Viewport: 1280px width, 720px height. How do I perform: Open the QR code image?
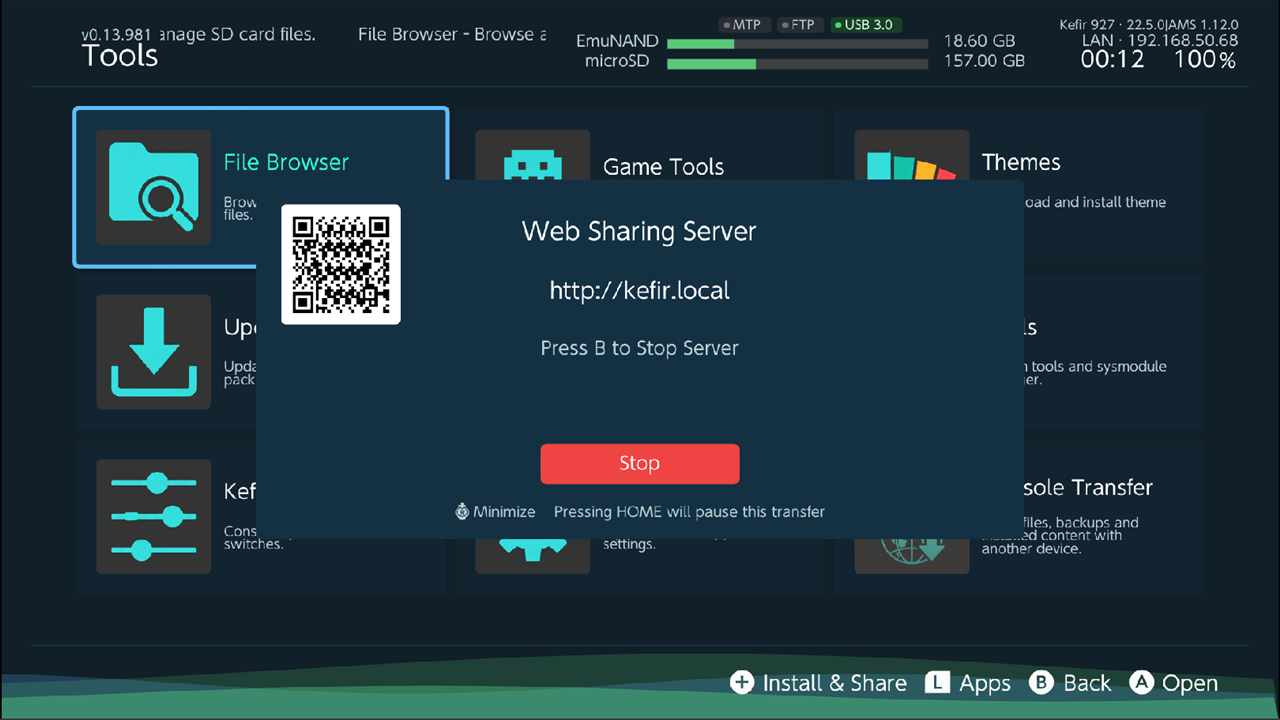tap(341, 265)
